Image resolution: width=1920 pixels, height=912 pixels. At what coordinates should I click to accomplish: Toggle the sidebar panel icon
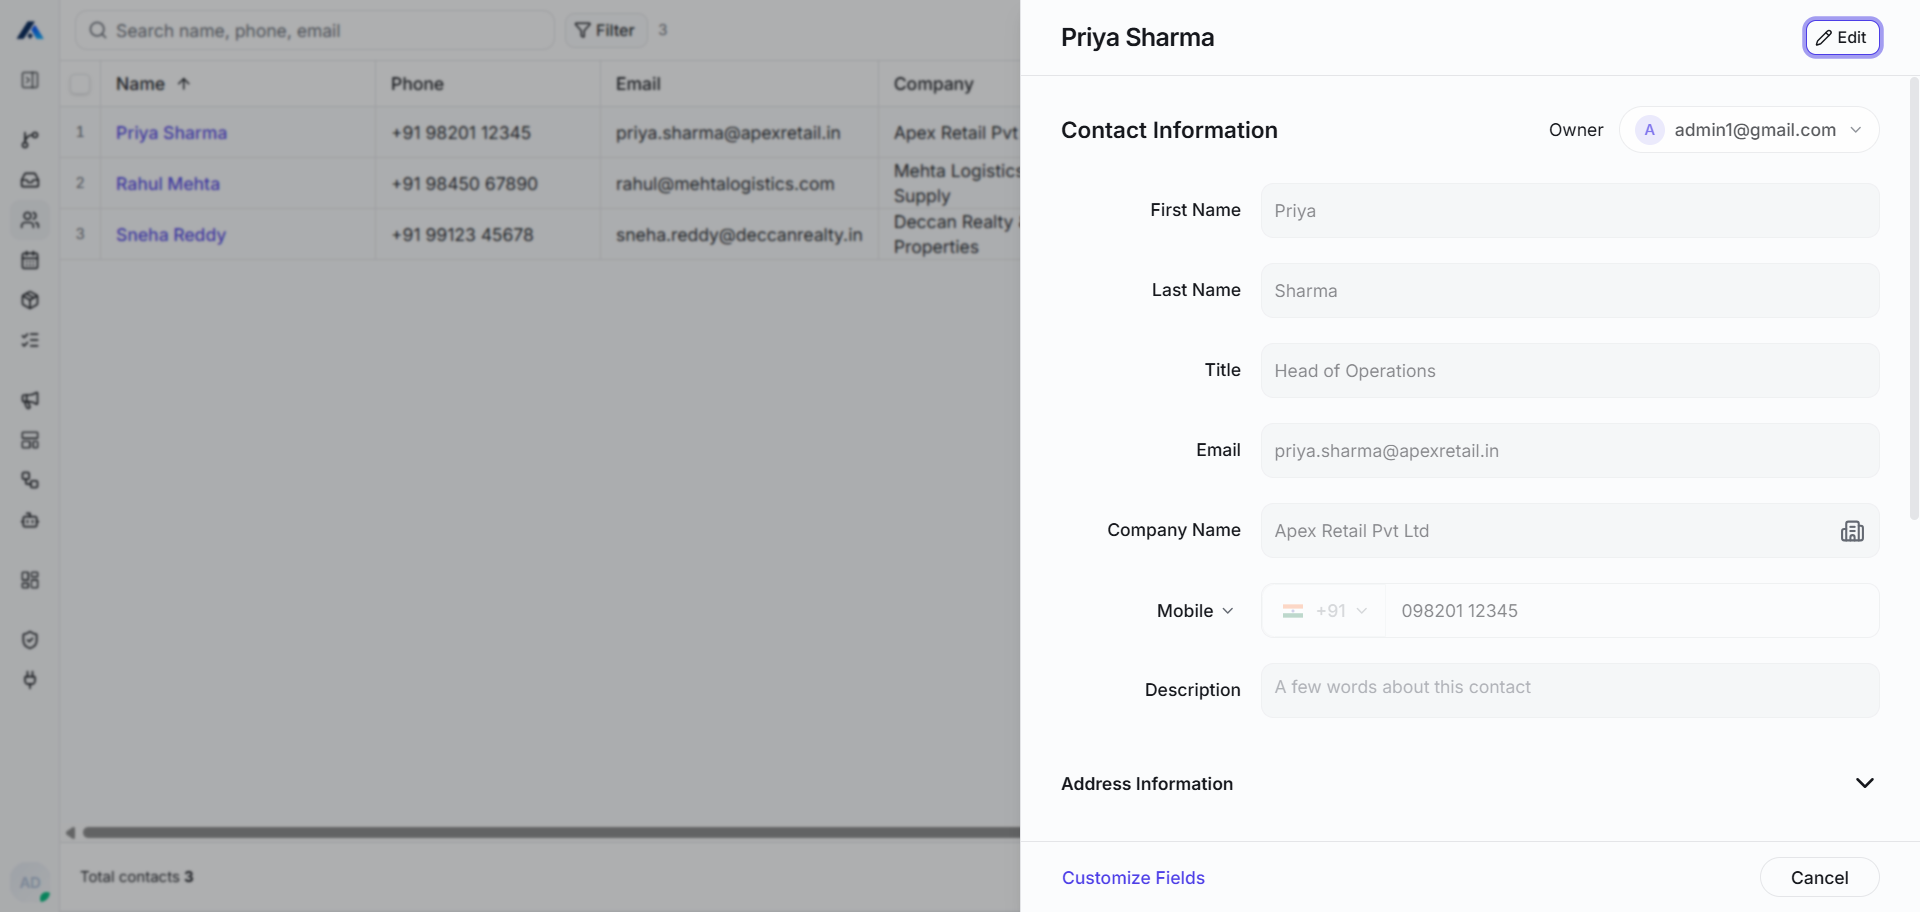(x=30, y=80)
